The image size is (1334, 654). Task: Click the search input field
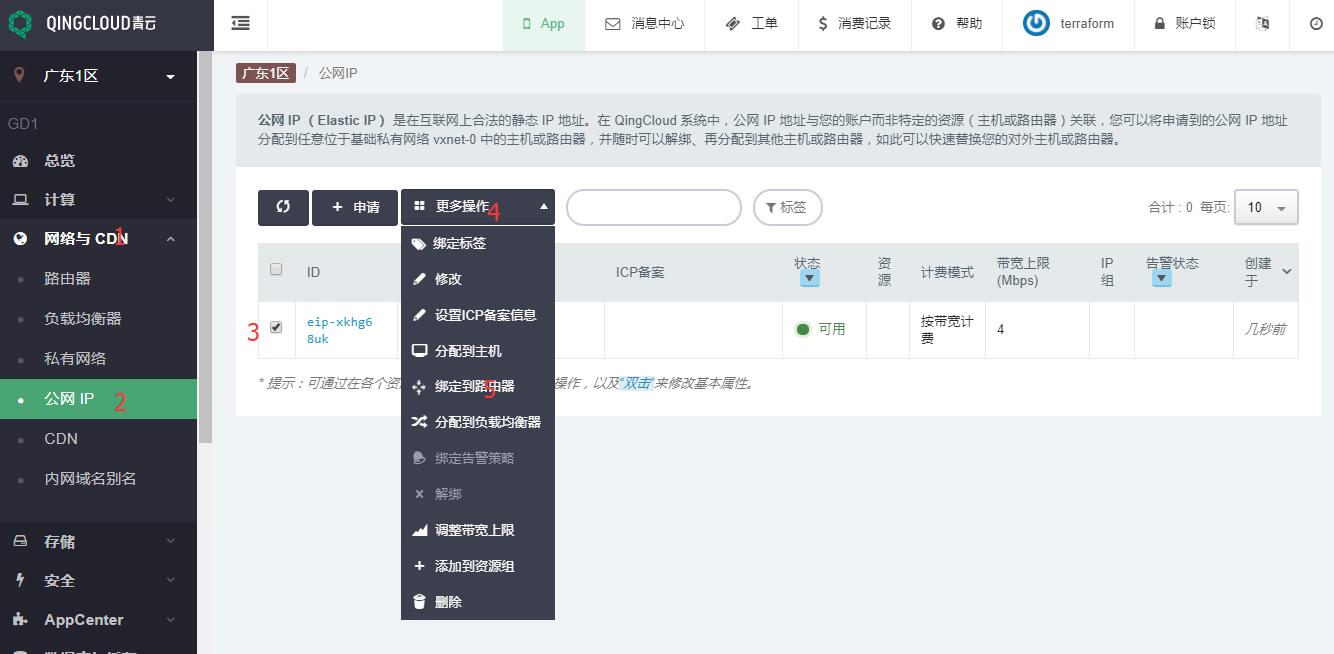tap(653, 207)
